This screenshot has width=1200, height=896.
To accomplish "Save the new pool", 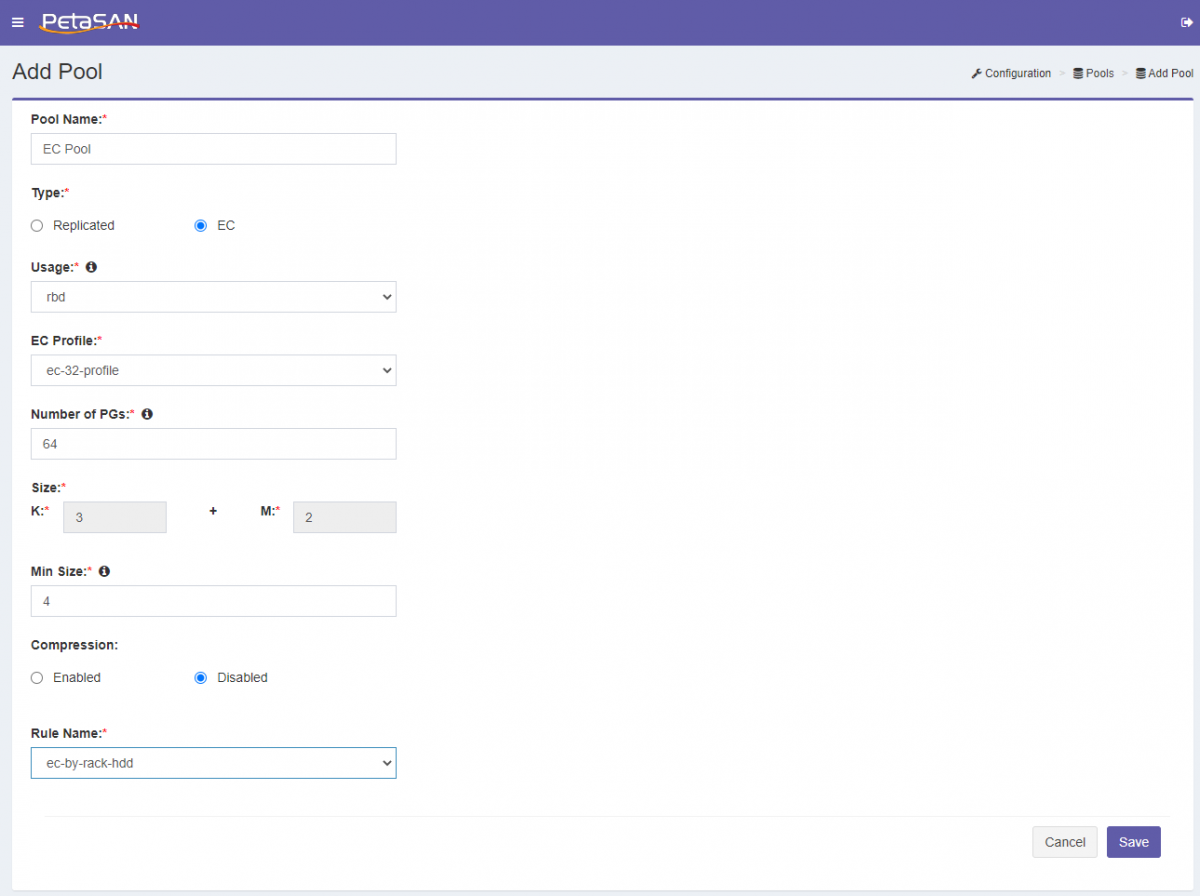I will click(x=1134, y=842).
